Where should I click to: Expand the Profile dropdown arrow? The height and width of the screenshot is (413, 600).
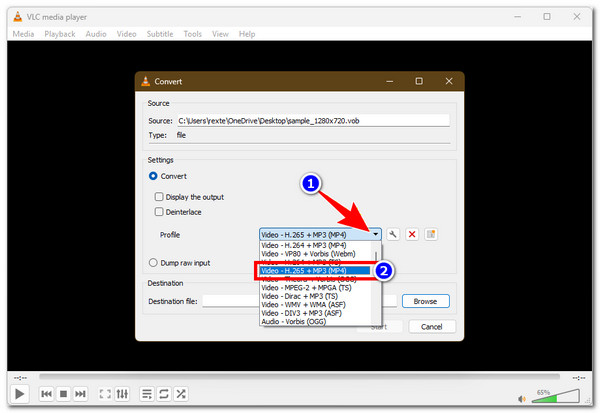click(376, 234)
